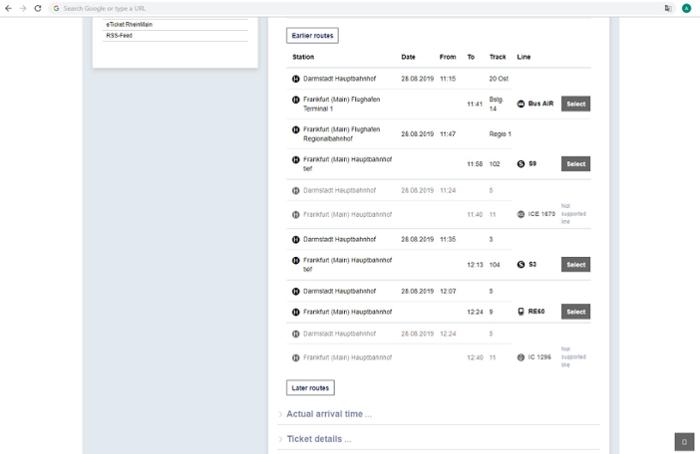Expand the Ticket details section
The image size is (700, 454).
tap(319, 439)
